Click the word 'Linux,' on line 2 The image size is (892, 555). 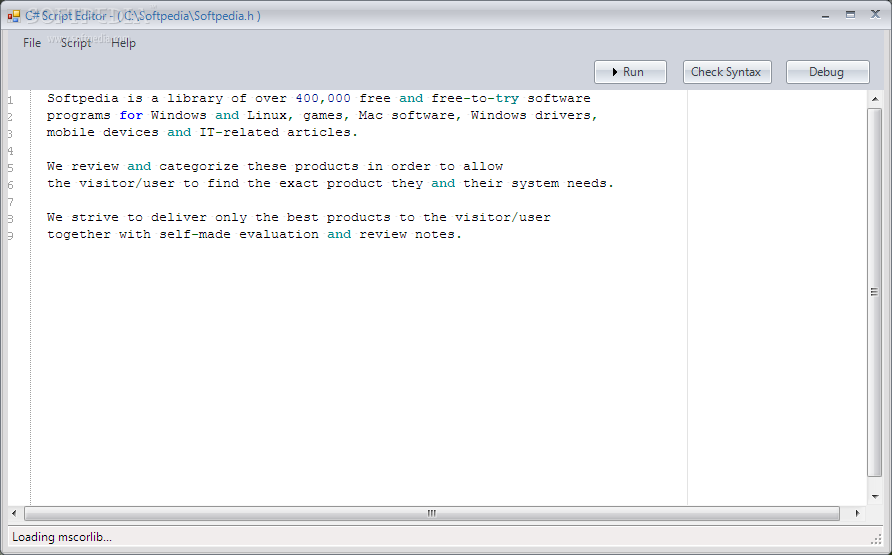click(x=271, y=115)
